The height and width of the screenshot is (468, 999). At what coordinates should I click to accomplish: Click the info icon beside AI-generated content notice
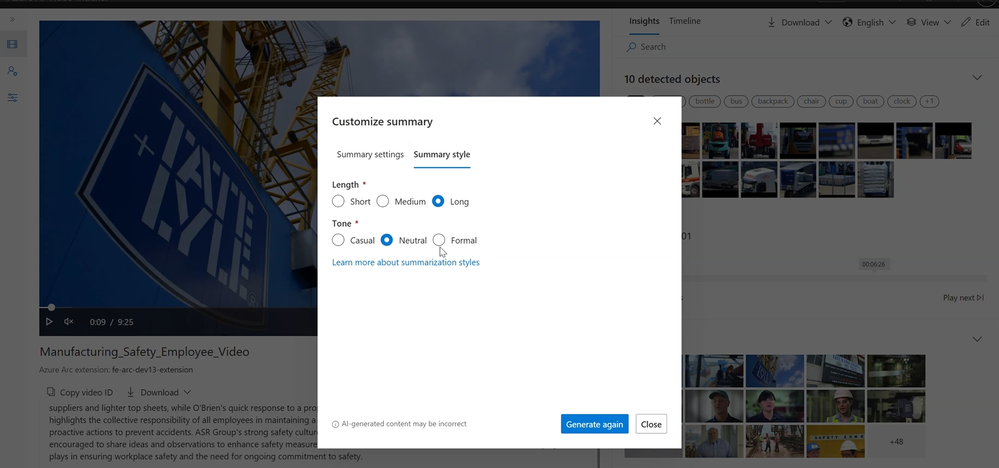click(336, 424)
